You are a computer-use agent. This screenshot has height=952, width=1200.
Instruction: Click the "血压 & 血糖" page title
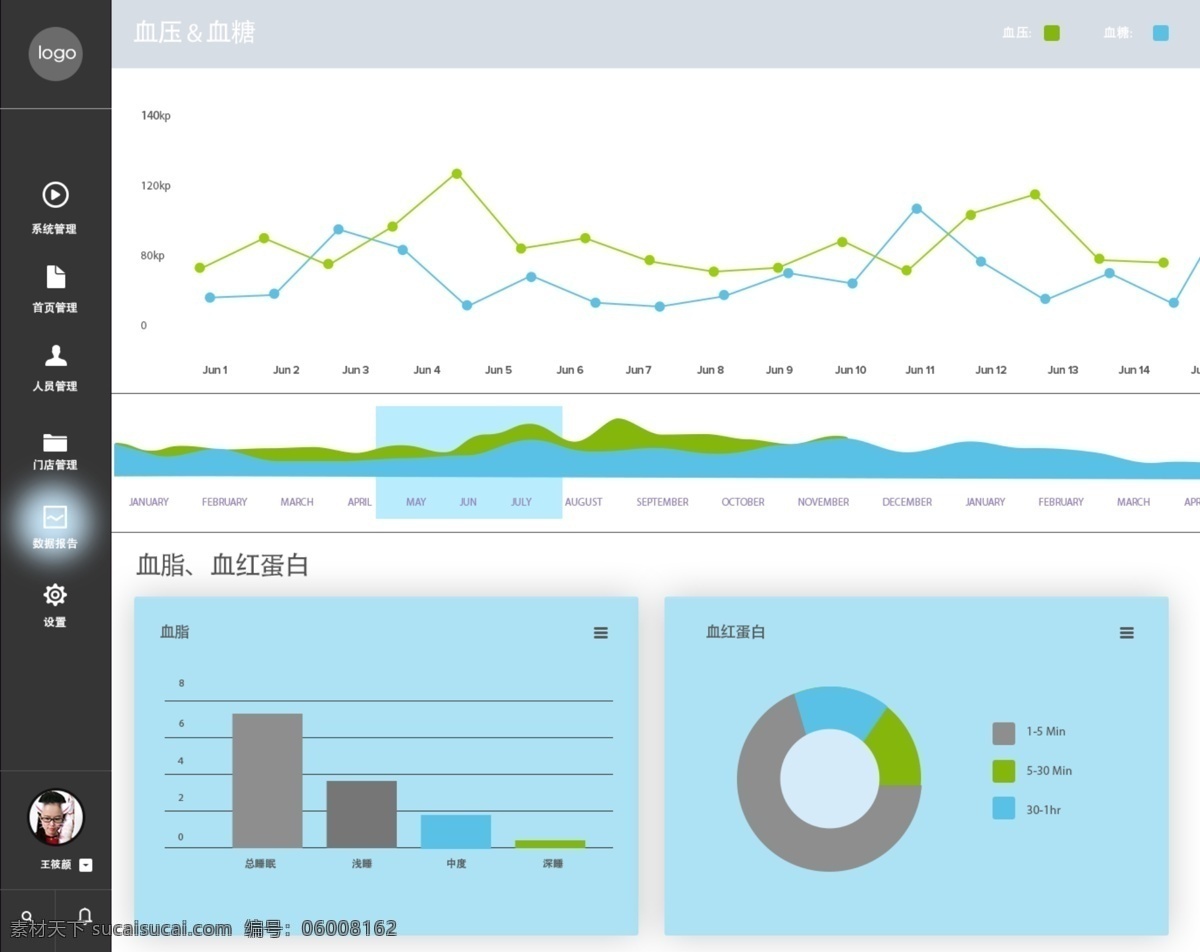pyautogui.click(x=194, y=33)
